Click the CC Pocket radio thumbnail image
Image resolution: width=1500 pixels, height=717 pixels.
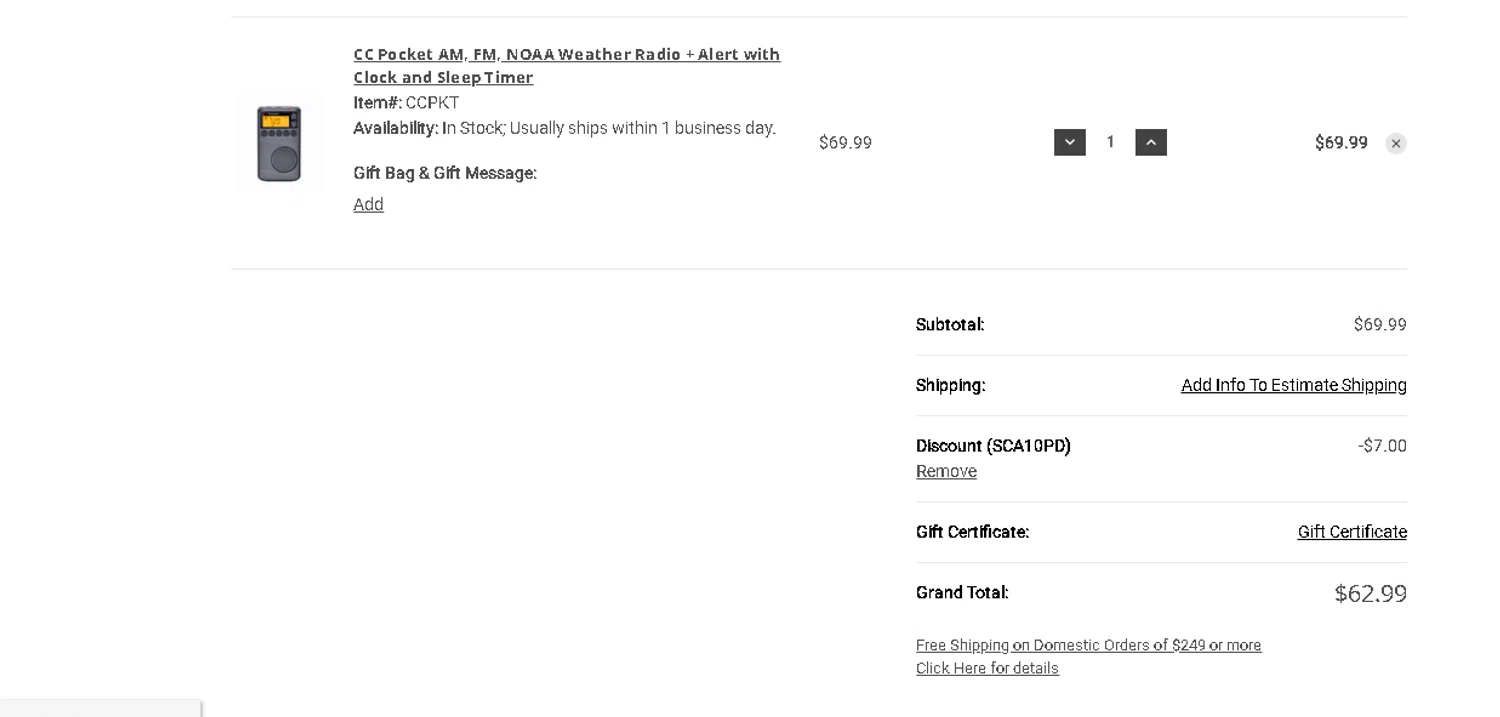point(279,143)
